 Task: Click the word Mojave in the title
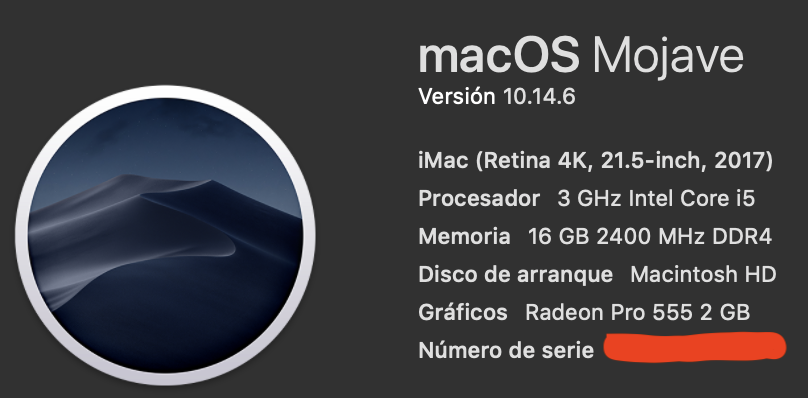(x=668, y=59)
